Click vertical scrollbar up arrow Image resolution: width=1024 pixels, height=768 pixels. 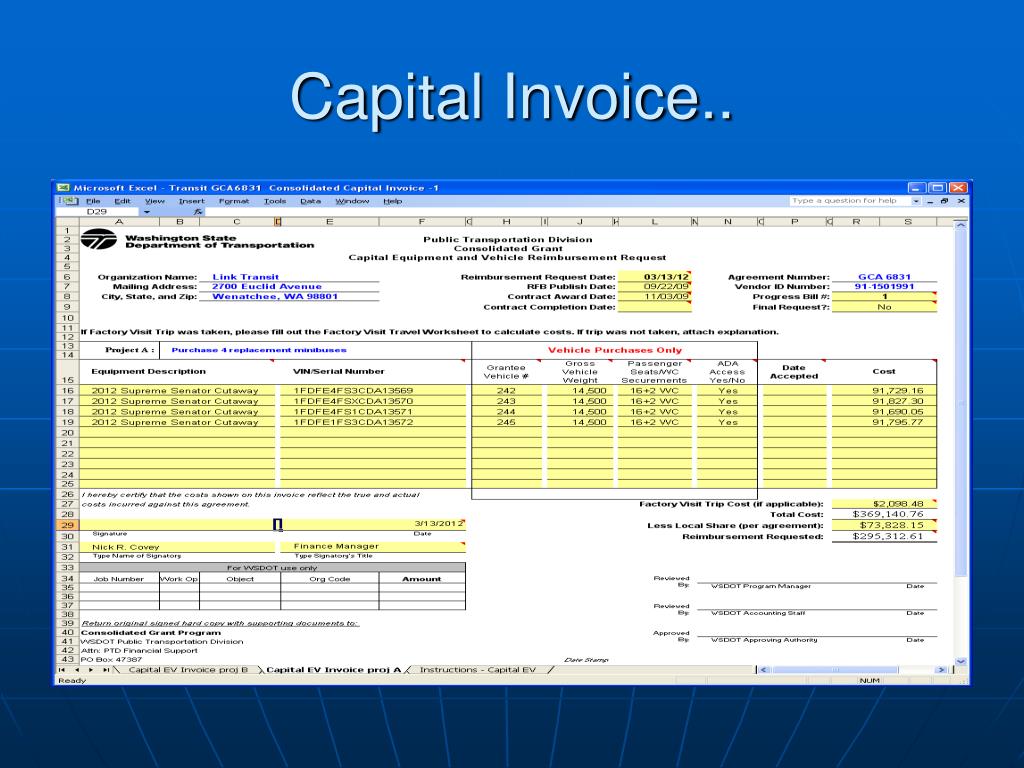coord(960,225)
